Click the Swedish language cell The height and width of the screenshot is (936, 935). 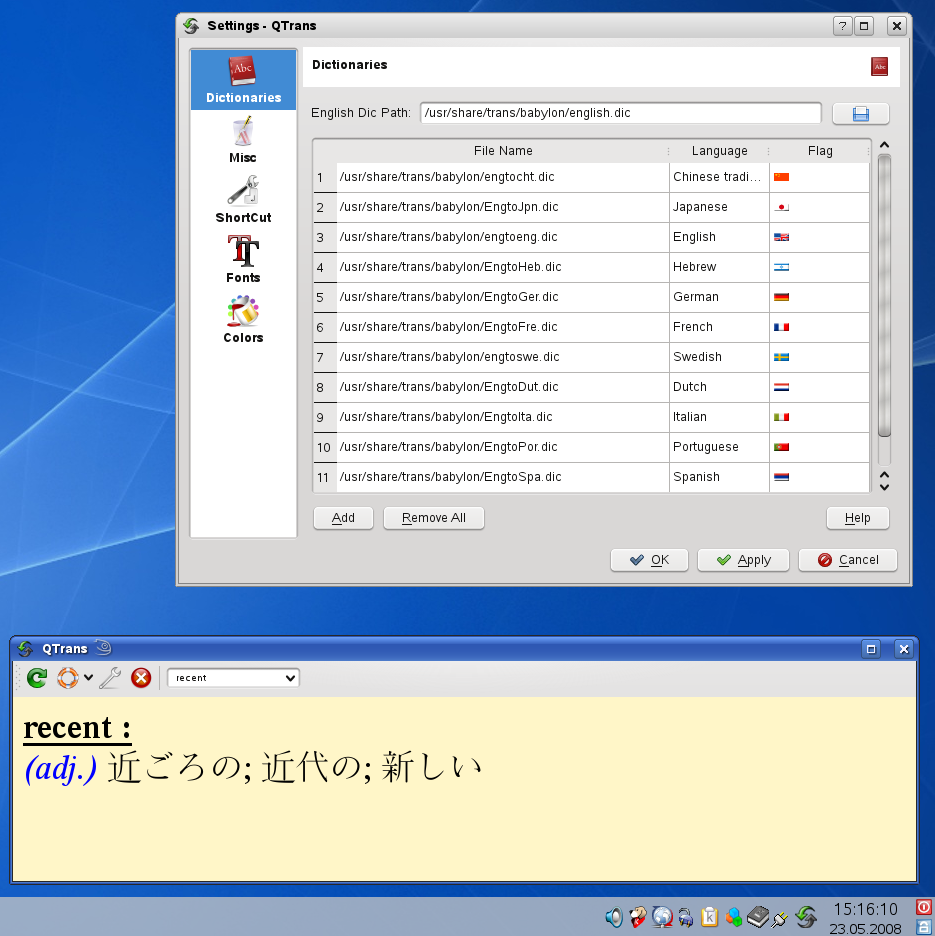pyautogui.click(x=719, y=357)
